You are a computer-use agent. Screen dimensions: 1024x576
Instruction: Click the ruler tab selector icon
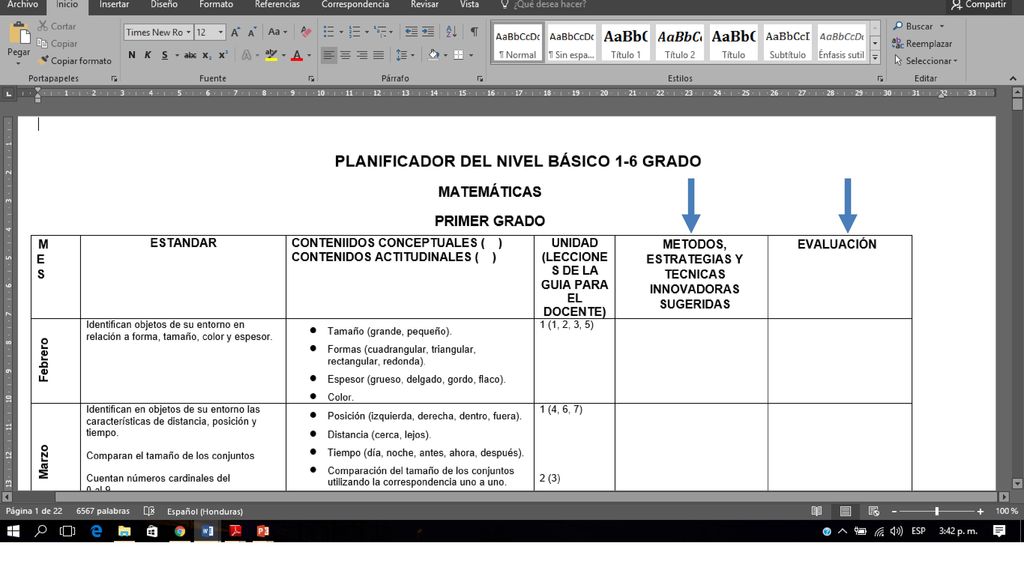[8, 94]
